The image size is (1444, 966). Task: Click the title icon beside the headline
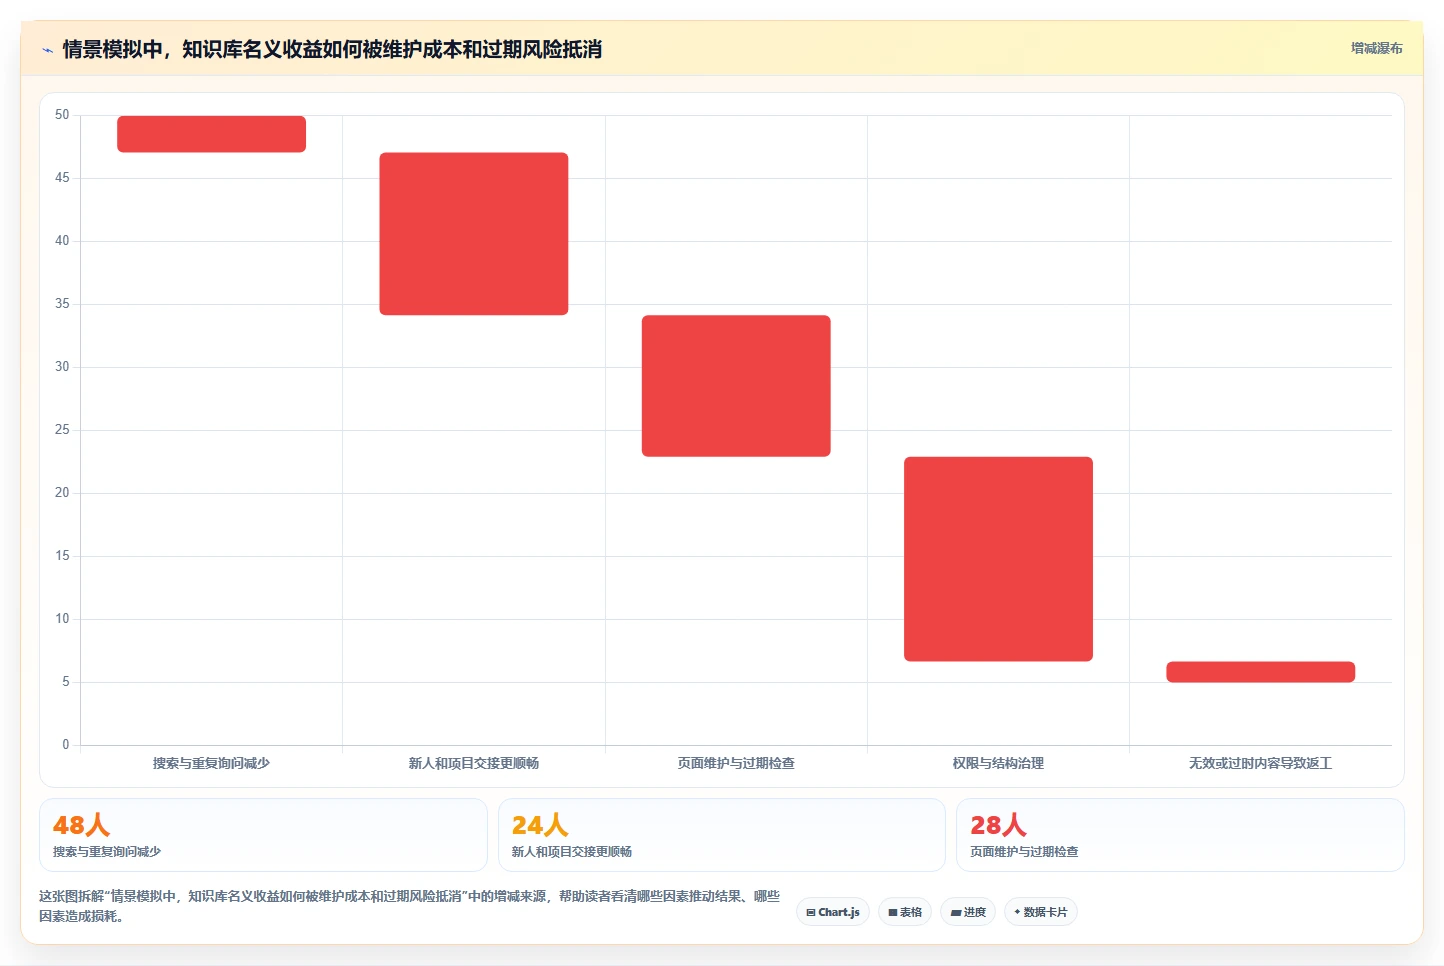click(x=47, y=50)
